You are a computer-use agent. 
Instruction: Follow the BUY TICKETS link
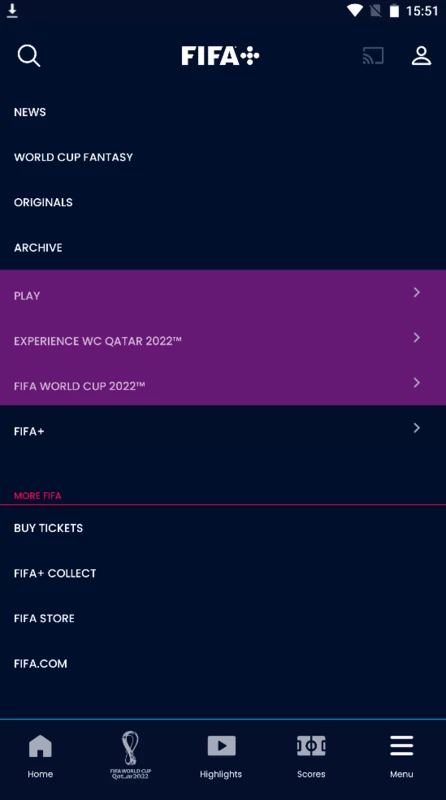(48, 528)
